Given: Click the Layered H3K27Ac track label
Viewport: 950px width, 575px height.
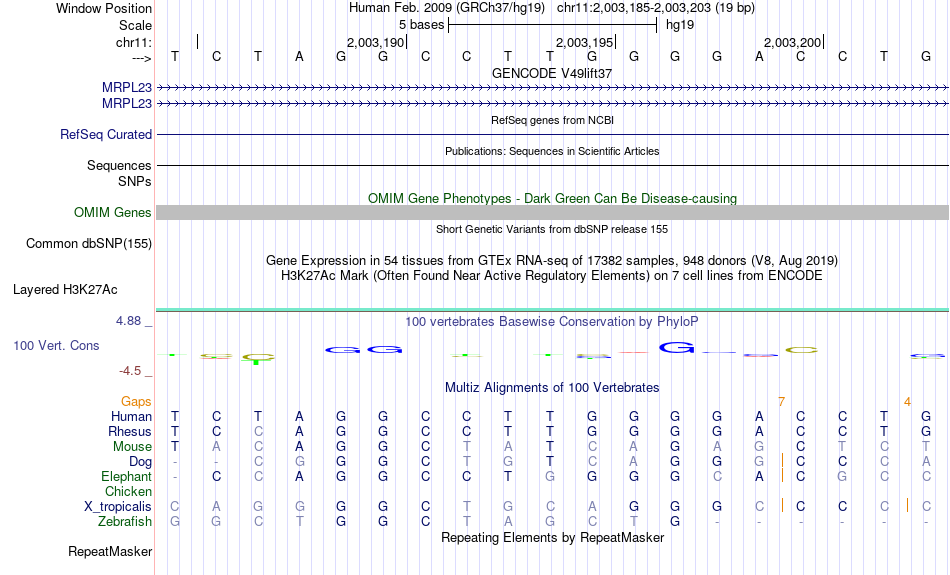Looking at the screenshot, I should click(x=65, y=290).
